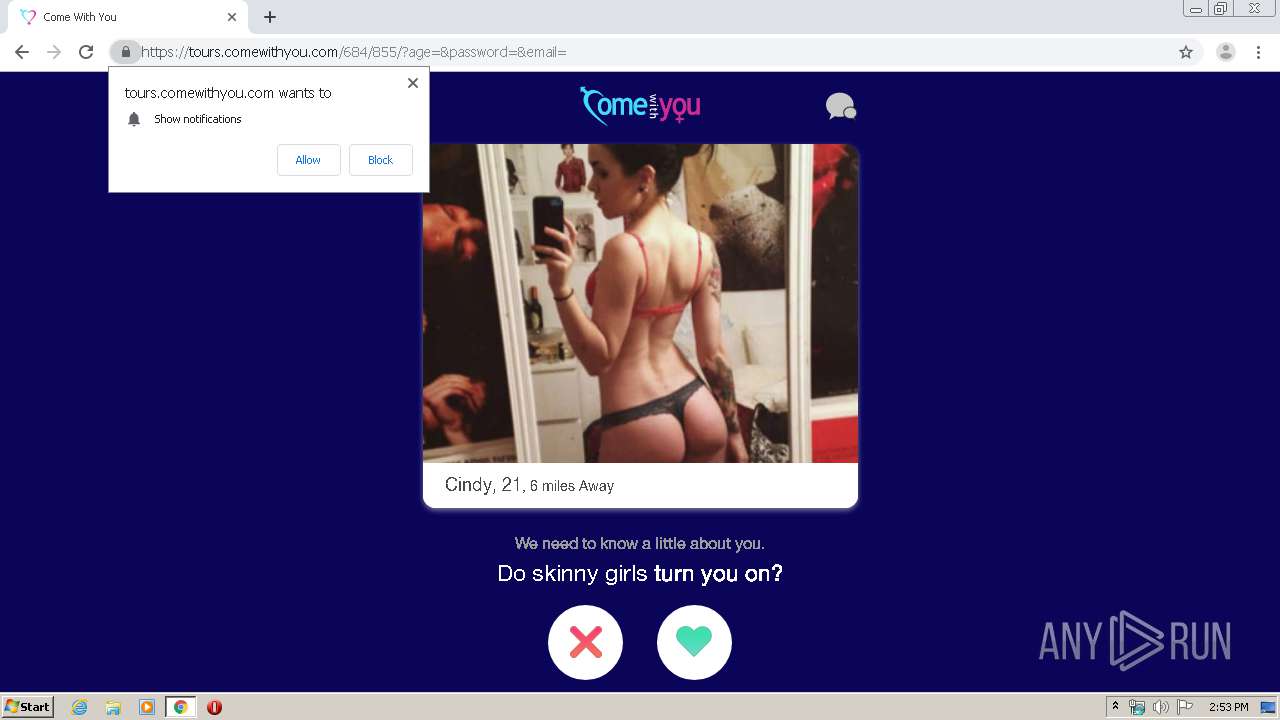1280x720 pixels.
Task: Click the green heart like button
Action: pos(694,642)
